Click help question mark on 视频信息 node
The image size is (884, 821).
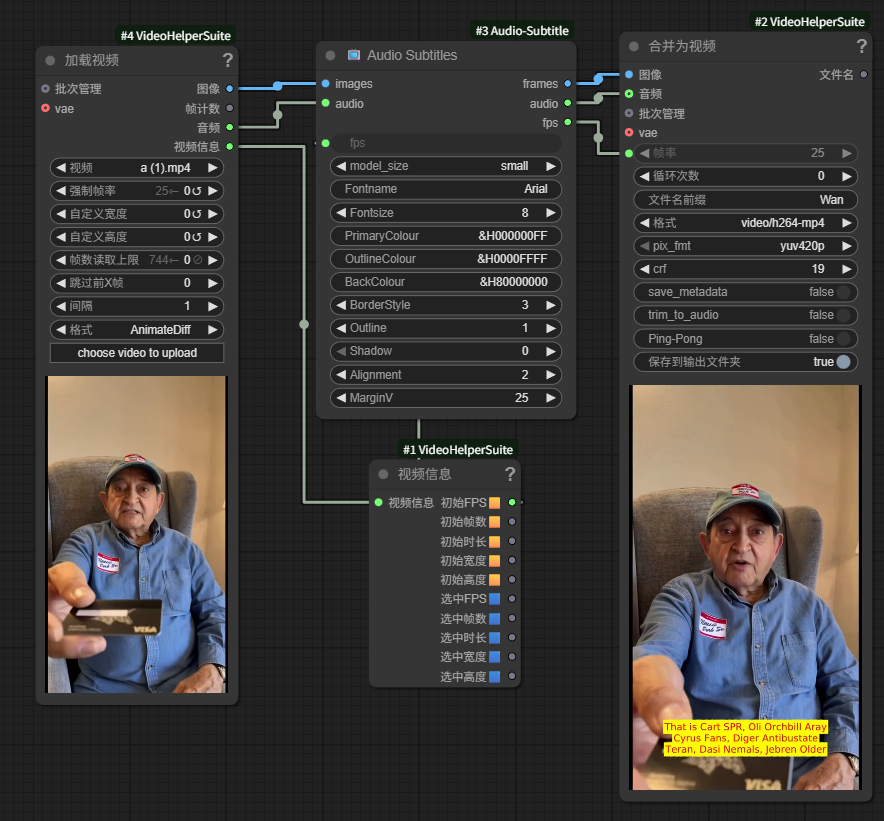[x=510, y=474]
